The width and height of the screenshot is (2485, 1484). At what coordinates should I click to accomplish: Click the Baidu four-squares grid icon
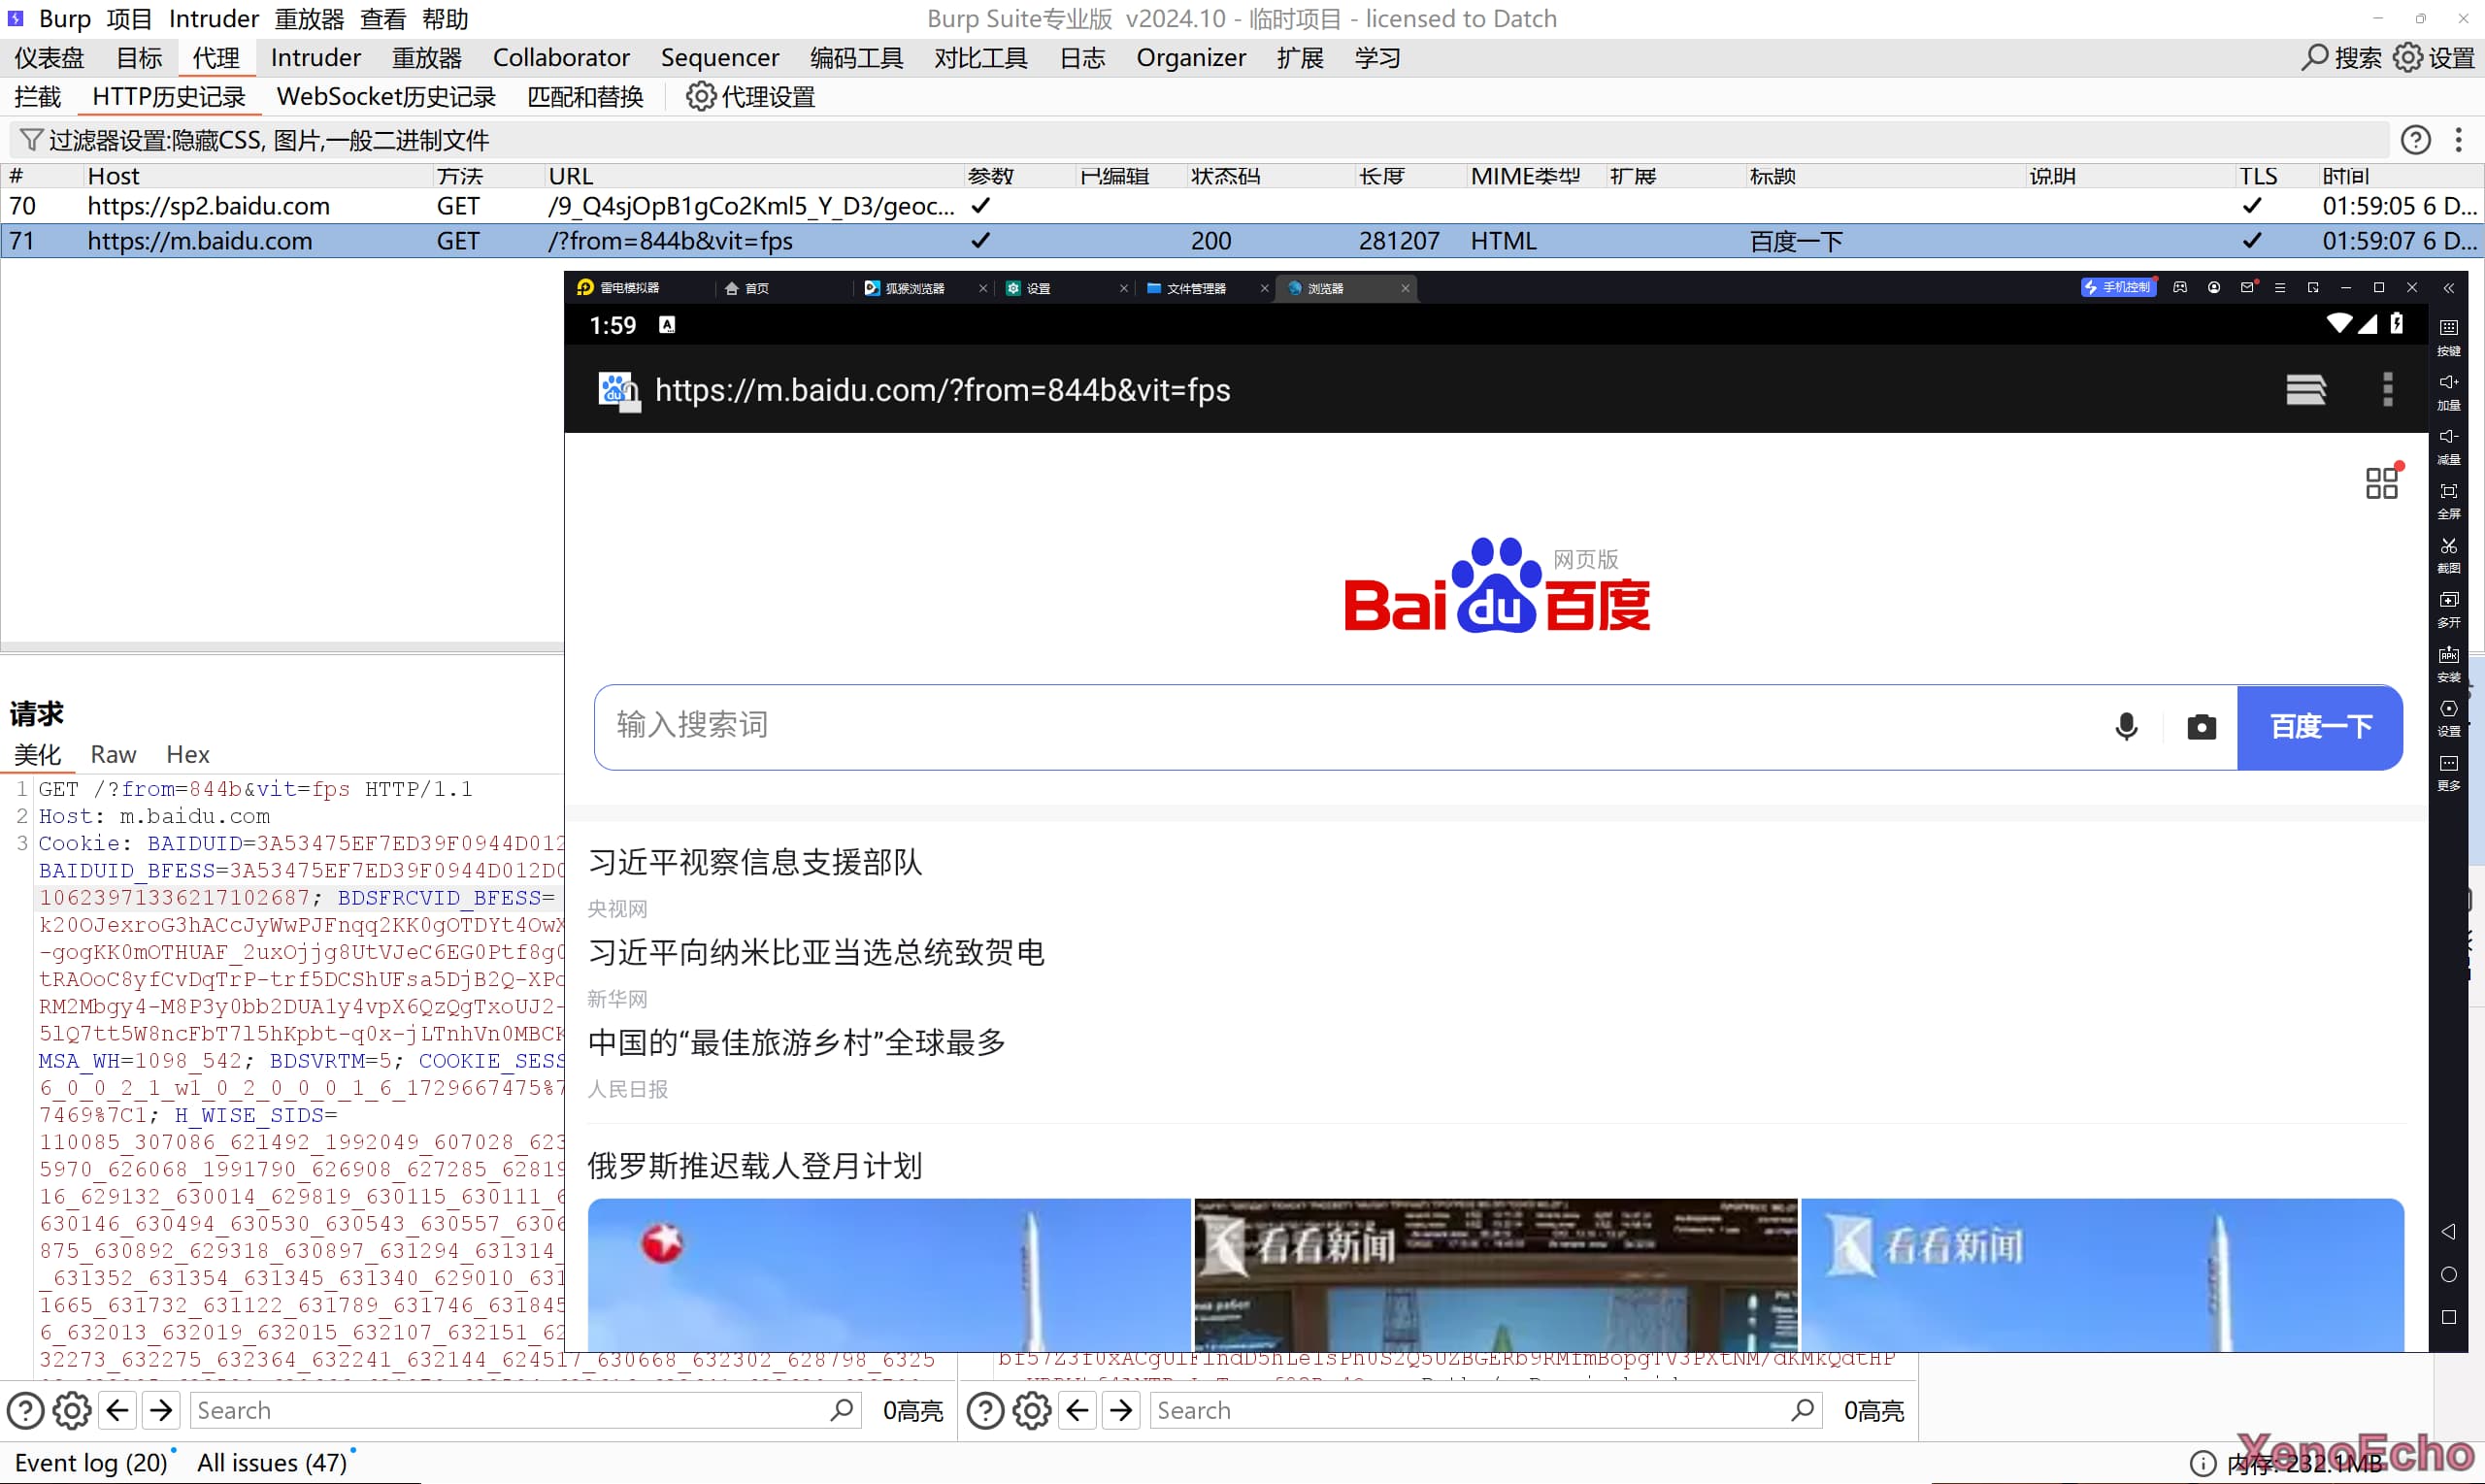[2381, 483]
